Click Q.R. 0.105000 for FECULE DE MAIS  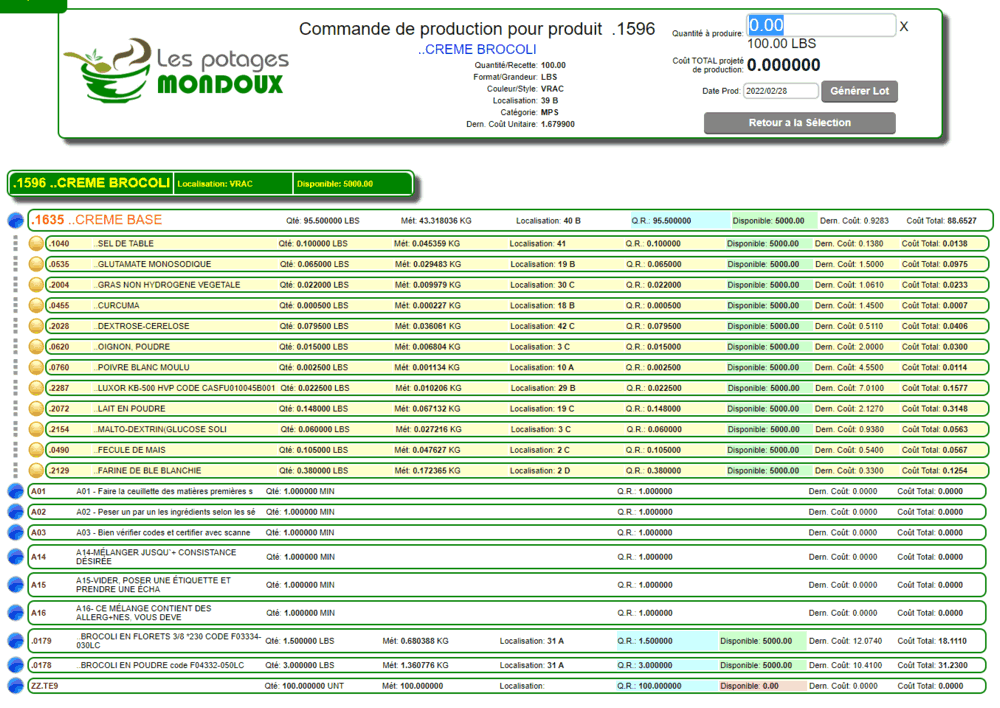pyautogui.click(x=653, y=450)
